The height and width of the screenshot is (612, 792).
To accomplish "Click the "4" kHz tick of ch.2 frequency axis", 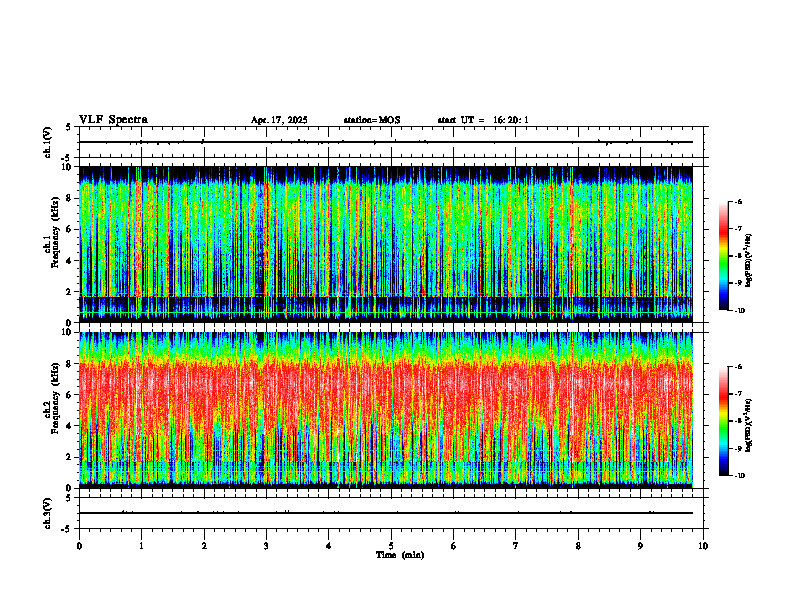I will [70, 426].
